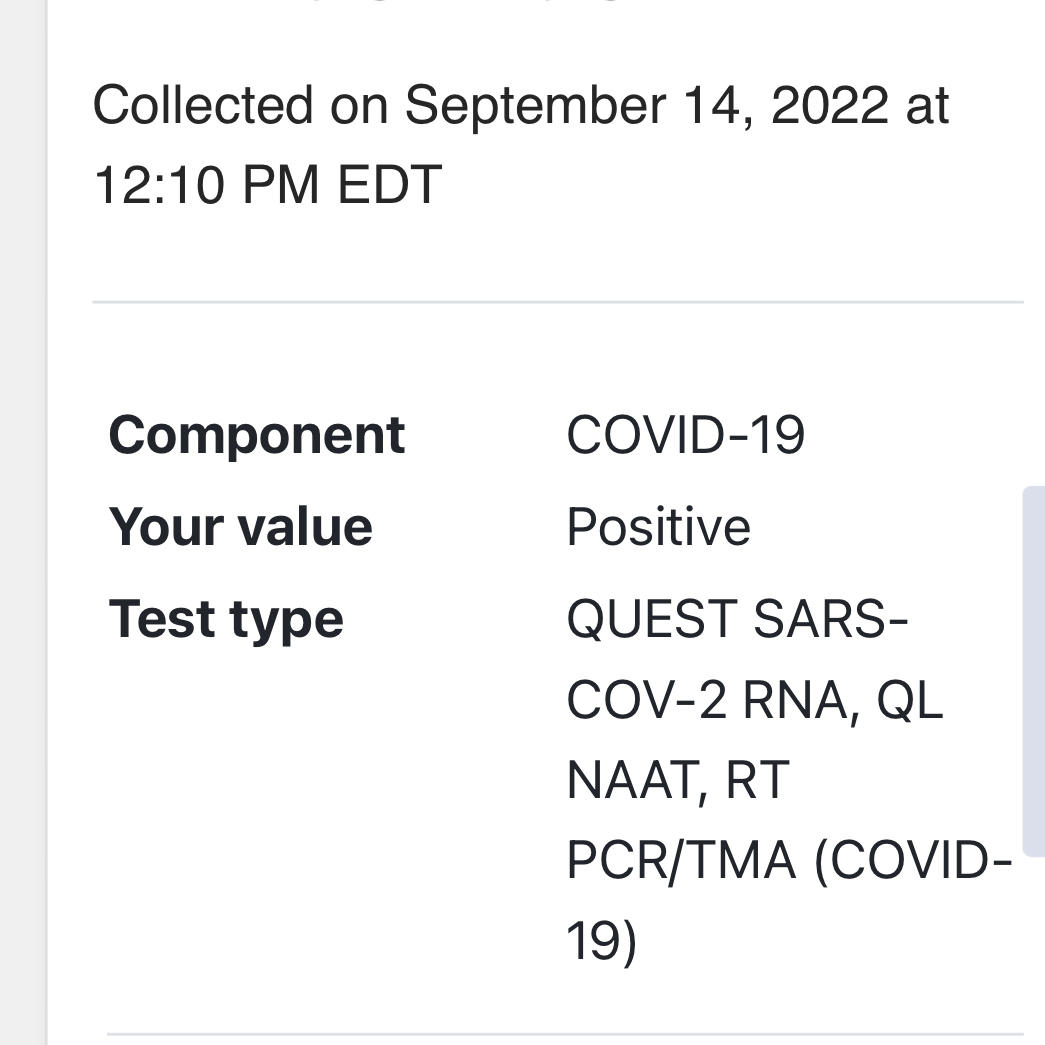The image size is (1045, 1045).
Task: Click the 'EDT' timezone text
Action: [x=390, y=185]
